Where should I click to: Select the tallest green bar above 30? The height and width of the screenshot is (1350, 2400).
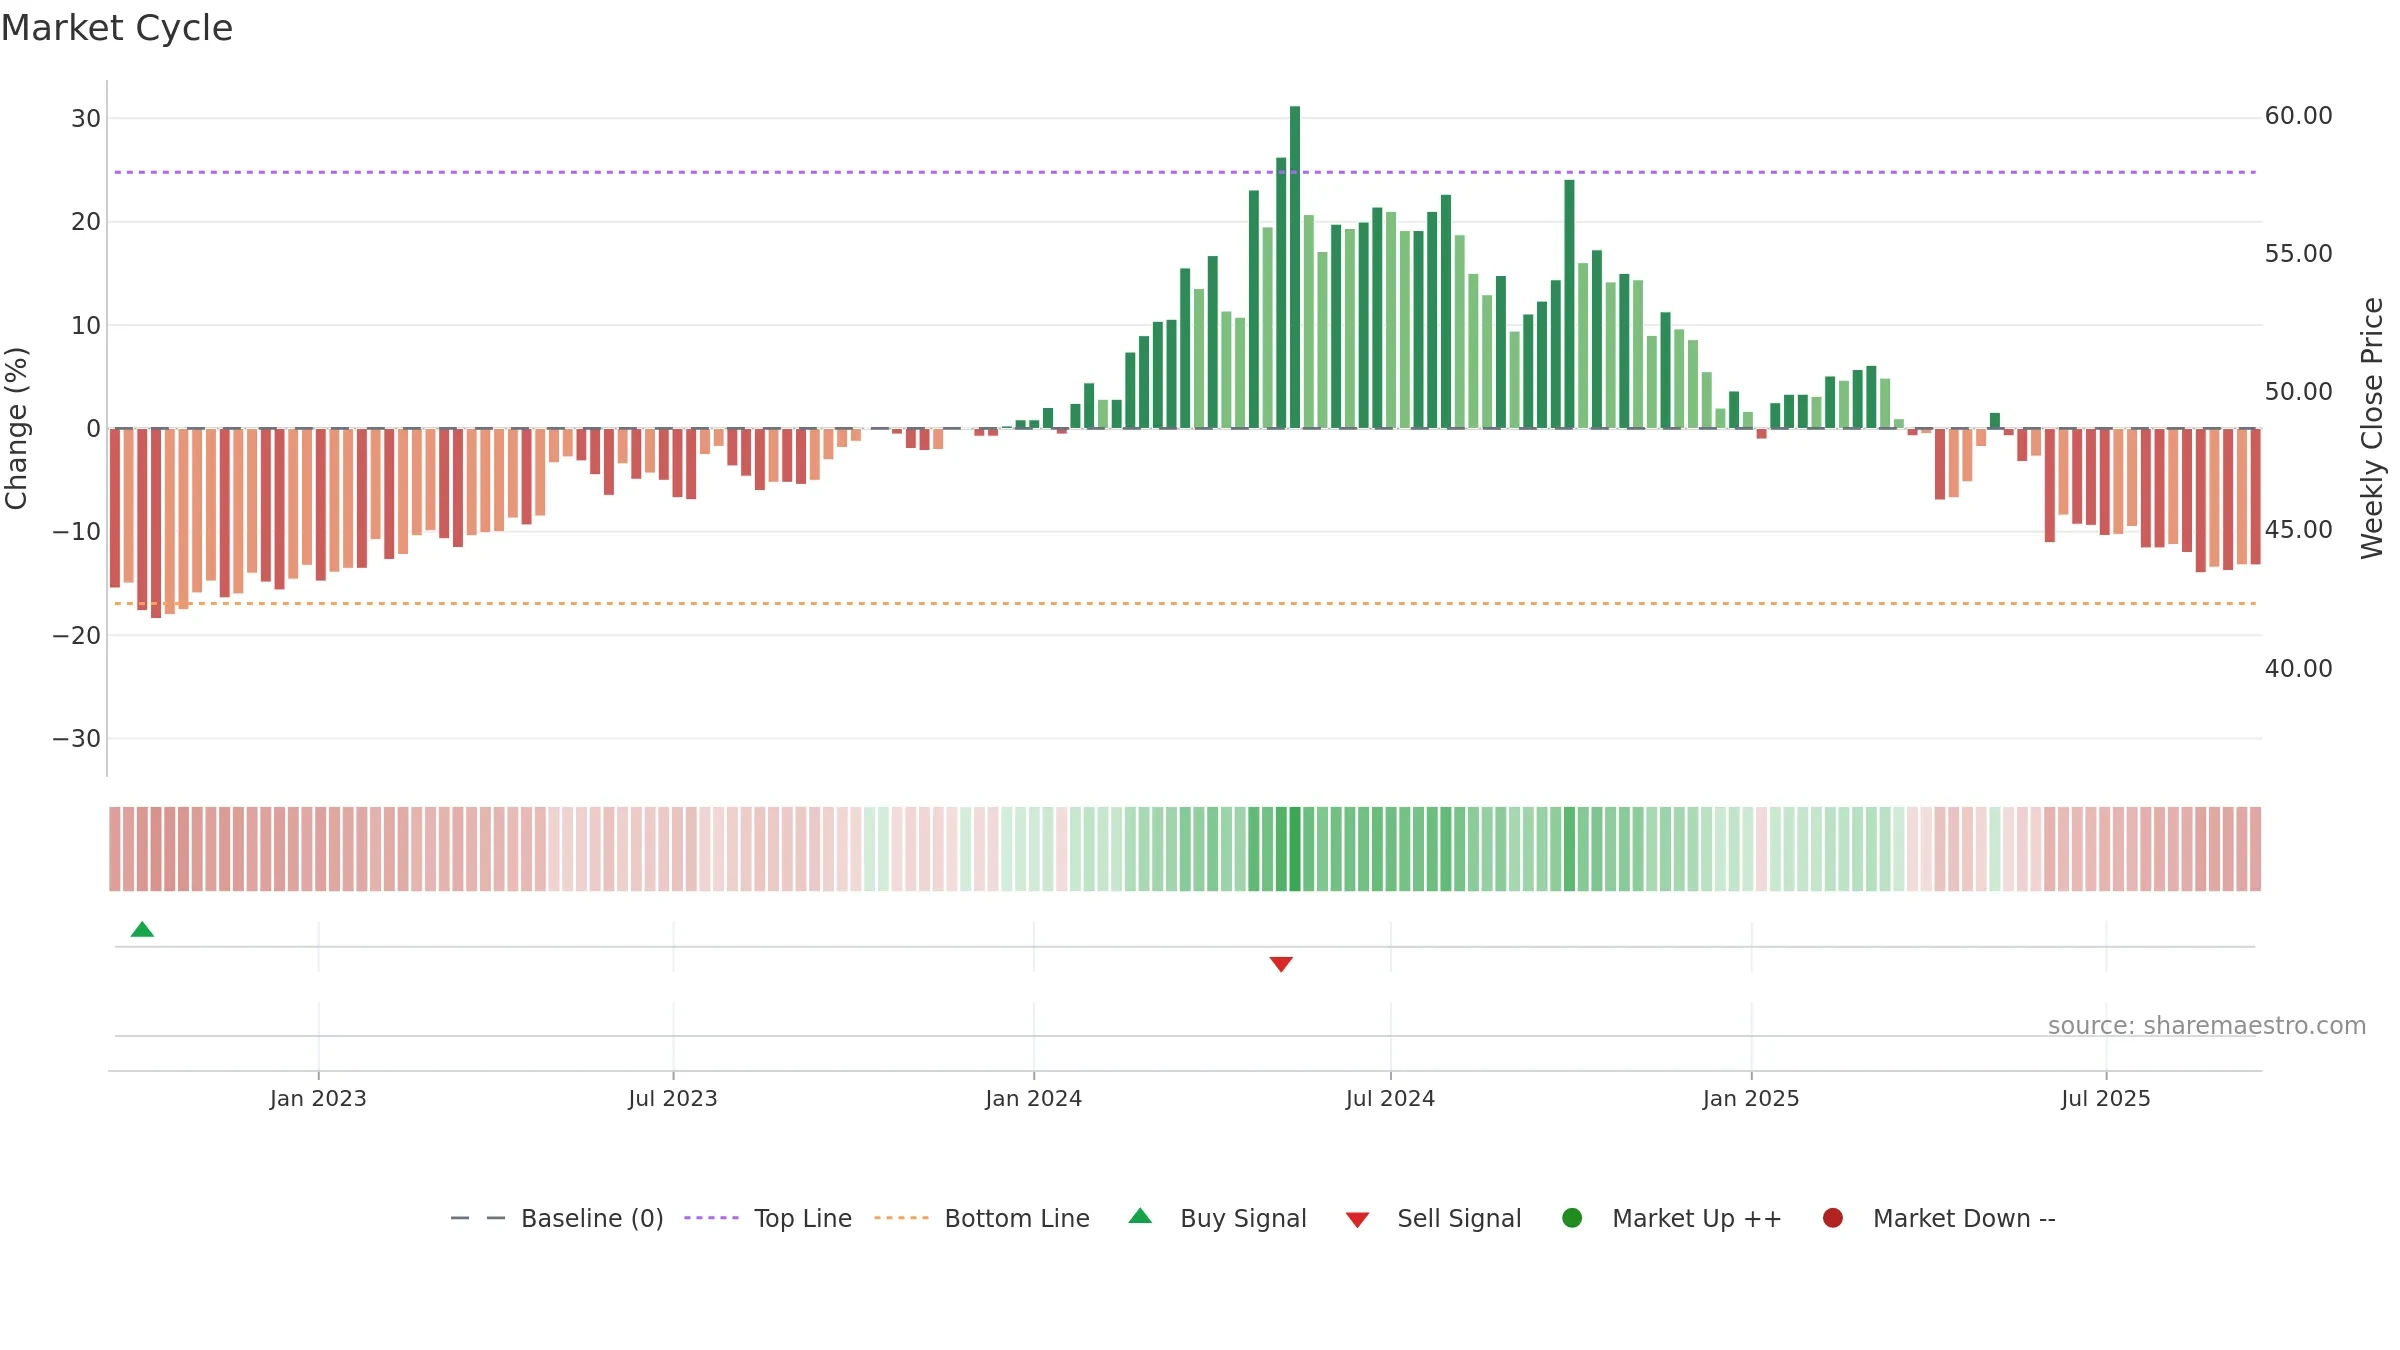click(x=1295, y=267)
